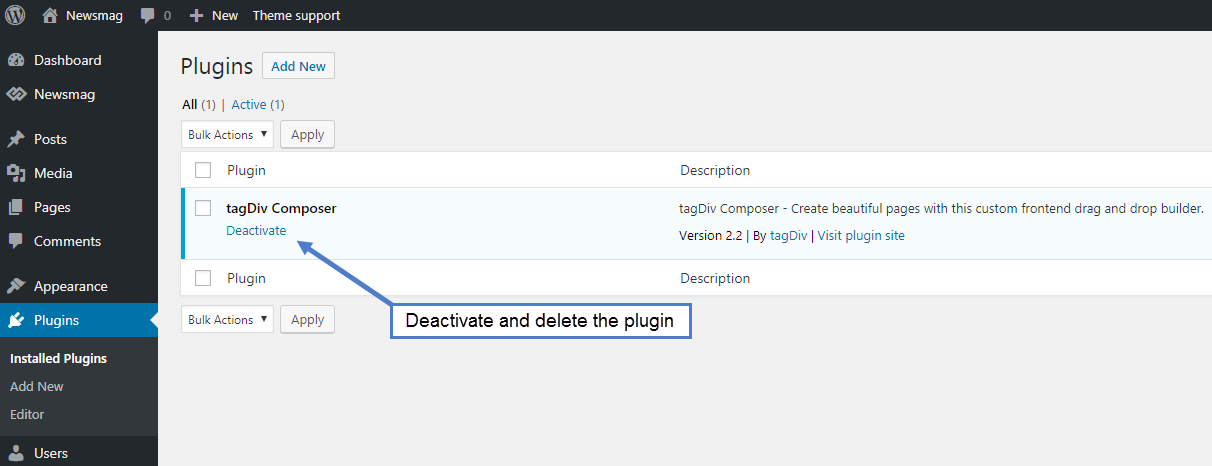This screenshot has height=466, width=1212.
Task: Click Visit plugin site link
Action: (861, 236)
